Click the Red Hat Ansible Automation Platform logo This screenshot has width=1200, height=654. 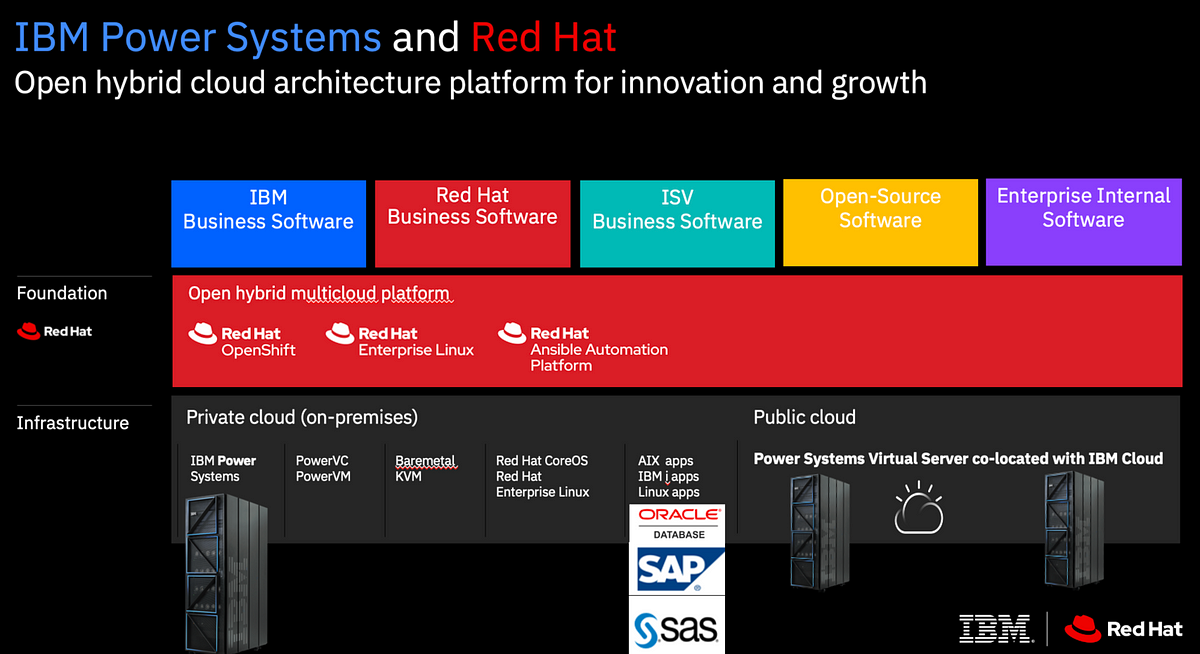pyautogui.click(x=583, y=347)
